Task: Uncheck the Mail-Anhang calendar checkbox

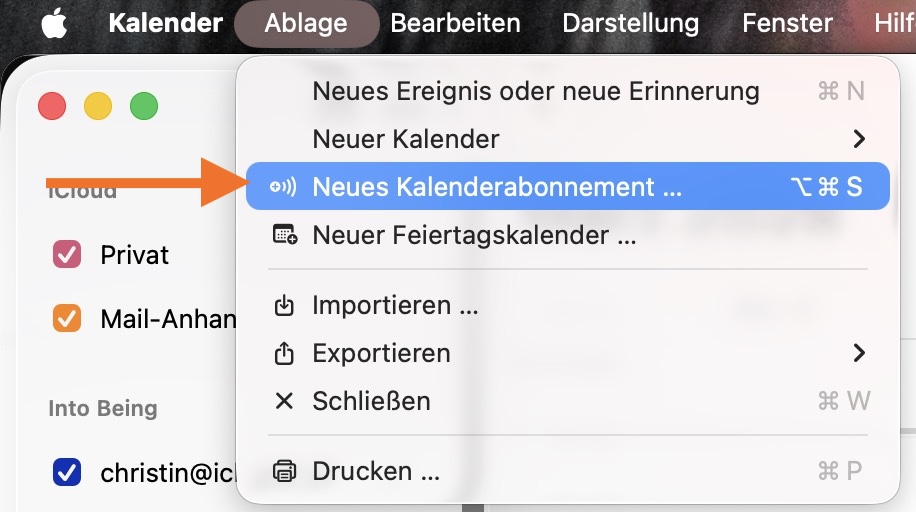Action: [x=66, y=319]
